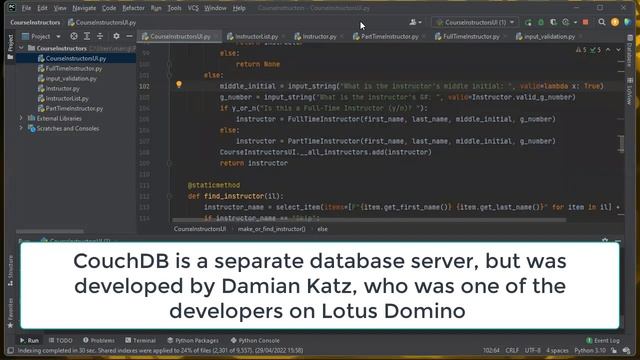Select InstructorList.py in the project tree
This screenshot has height=360, width=640.
click(67, 98)
